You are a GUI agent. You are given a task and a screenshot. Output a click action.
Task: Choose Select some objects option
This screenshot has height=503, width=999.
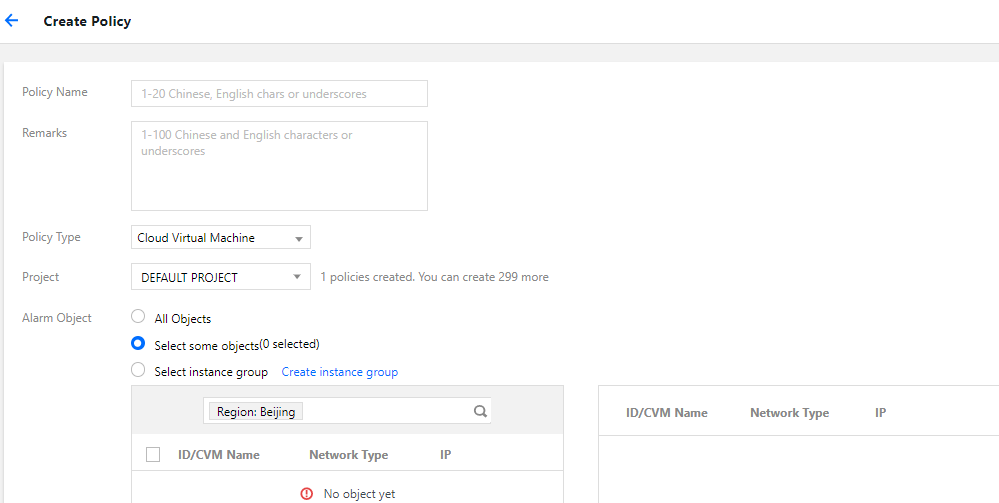pyautogui.click(x=138, y=343)
